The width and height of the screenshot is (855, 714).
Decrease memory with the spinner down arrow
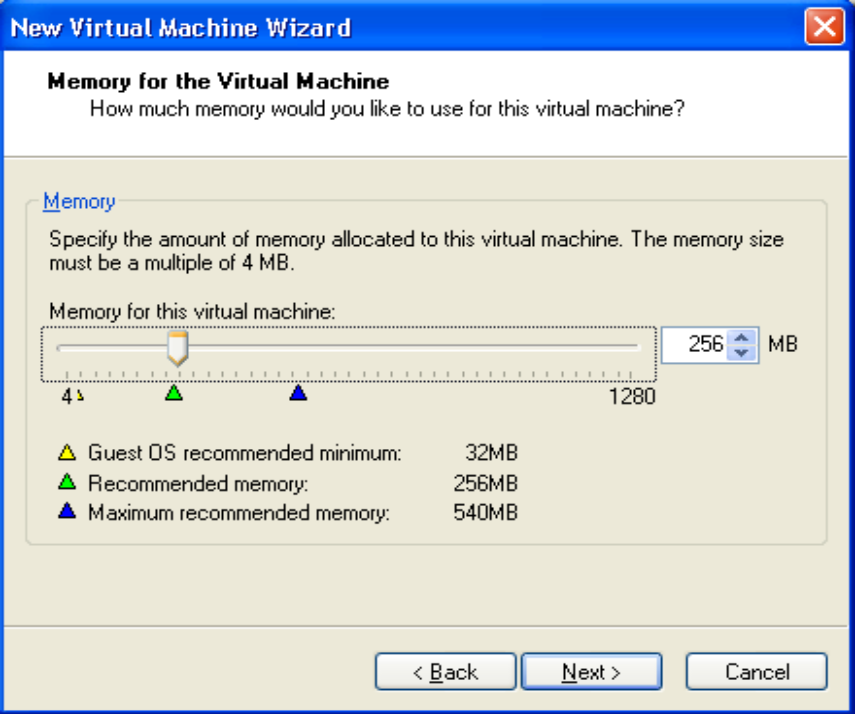click(741, 352)
